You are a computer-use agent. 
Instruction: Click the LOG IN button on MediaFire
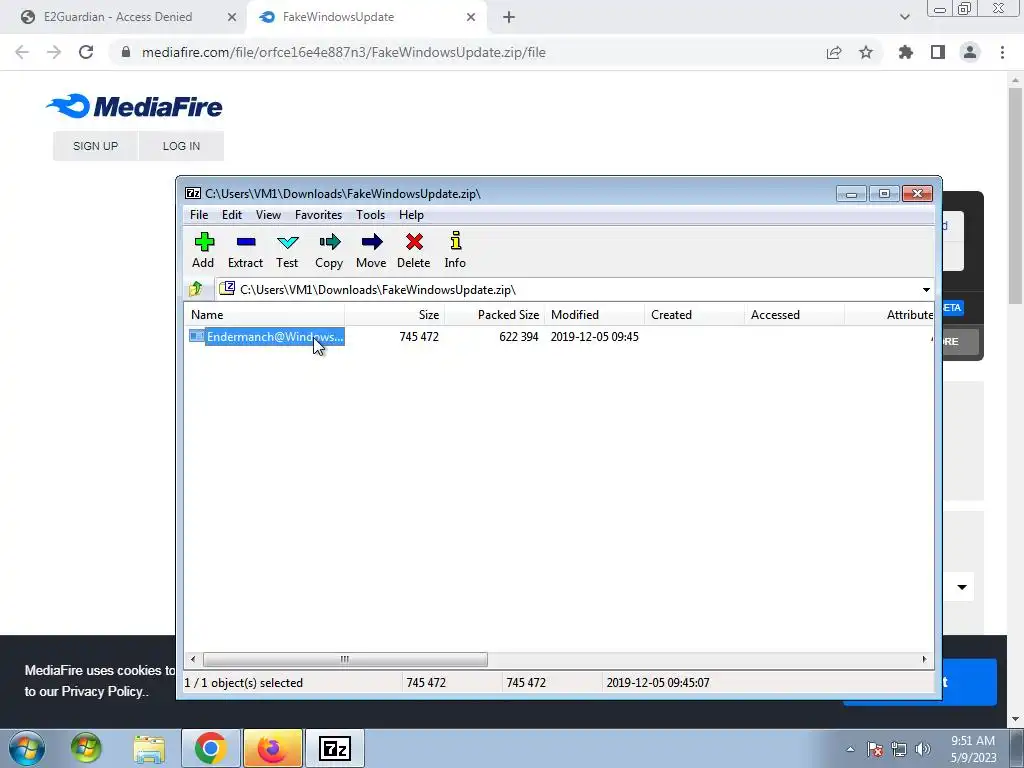coord(182,146)
